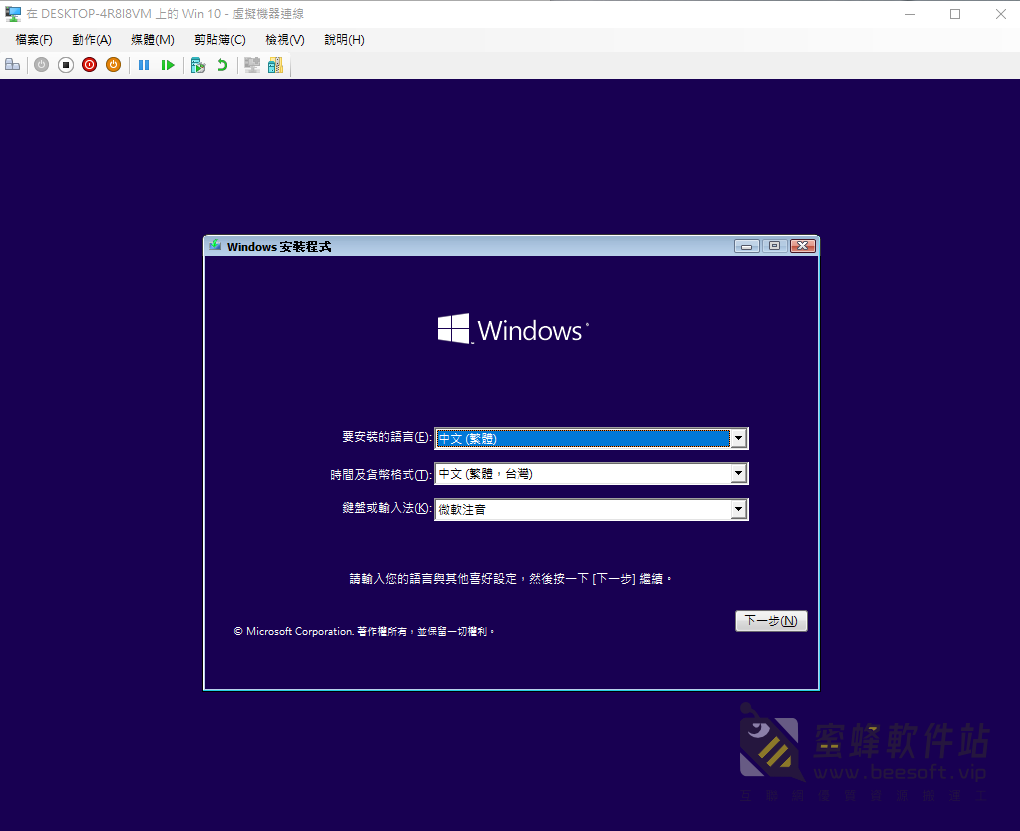Expand the 時間及貨幣格式 dropdown

[738, 474]
